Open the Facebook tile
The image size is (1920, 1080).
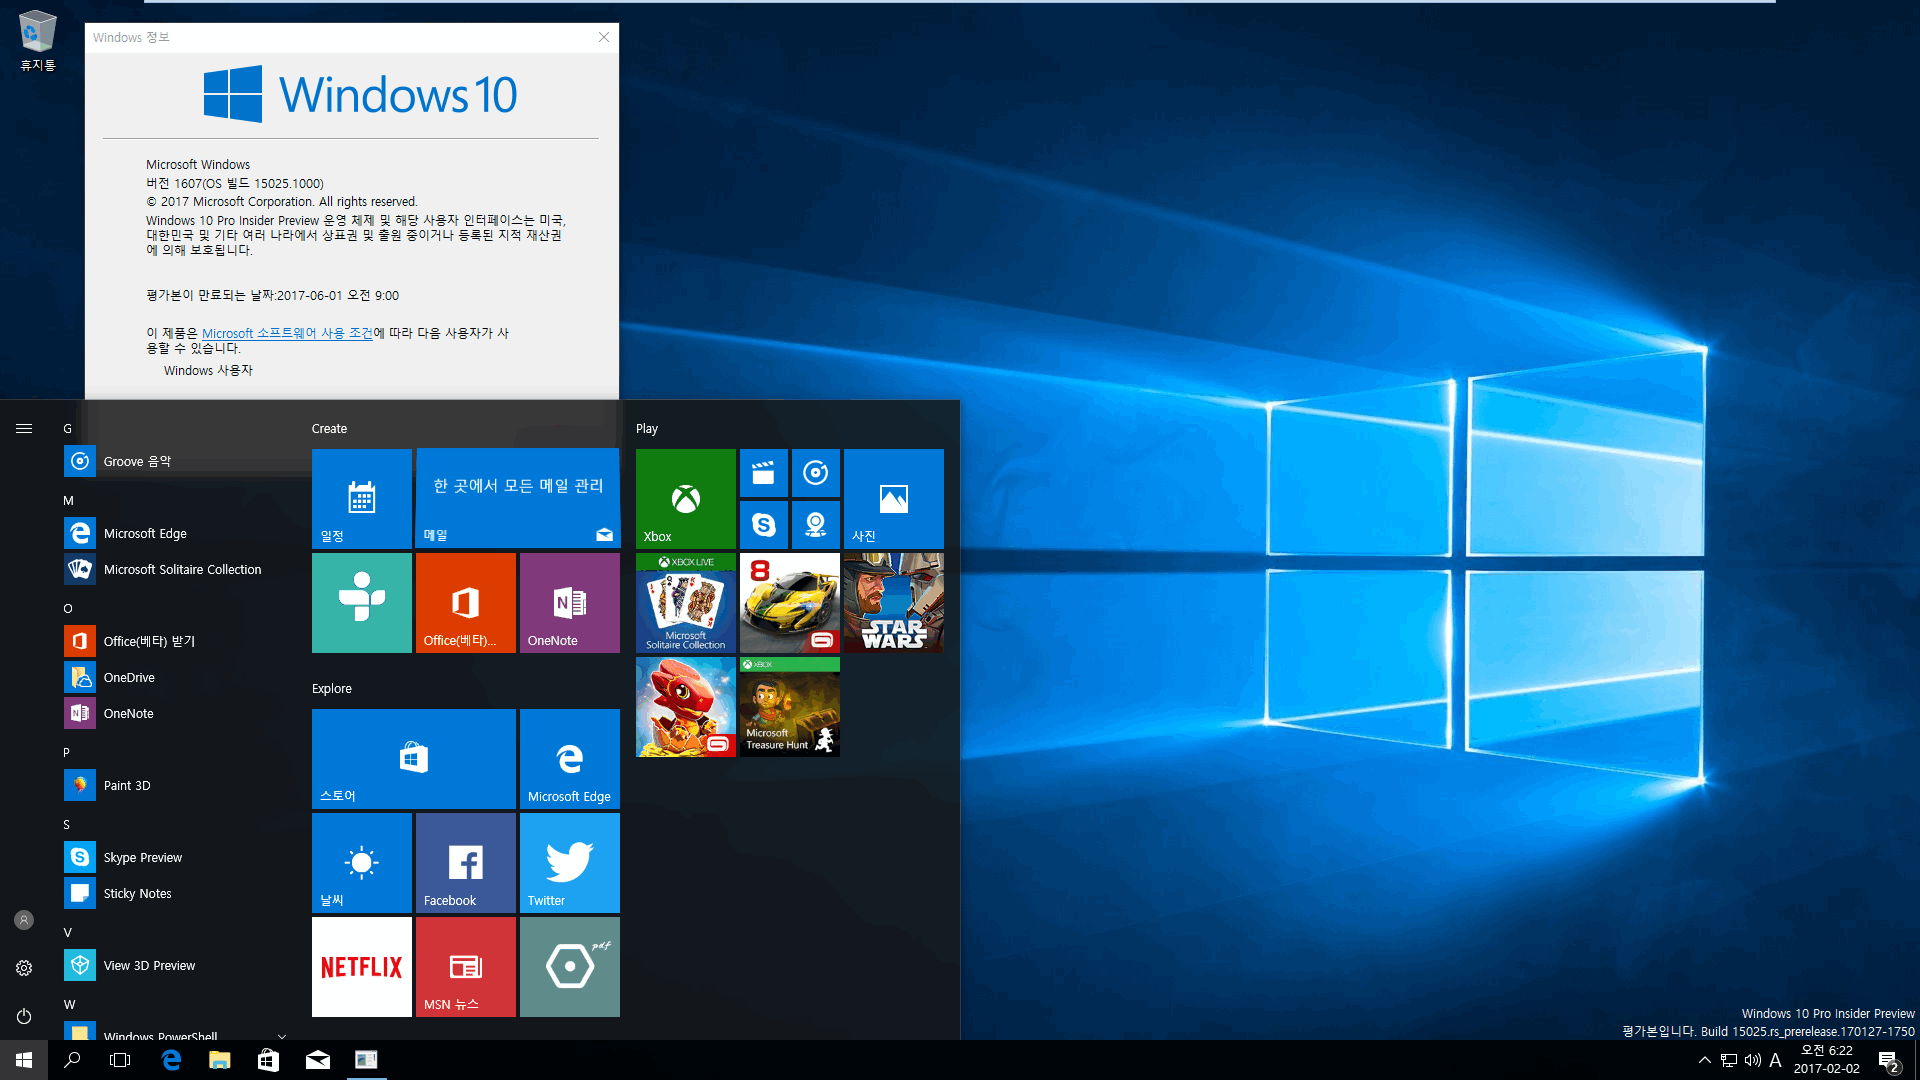pyautogui.click(x=466, y=863)
